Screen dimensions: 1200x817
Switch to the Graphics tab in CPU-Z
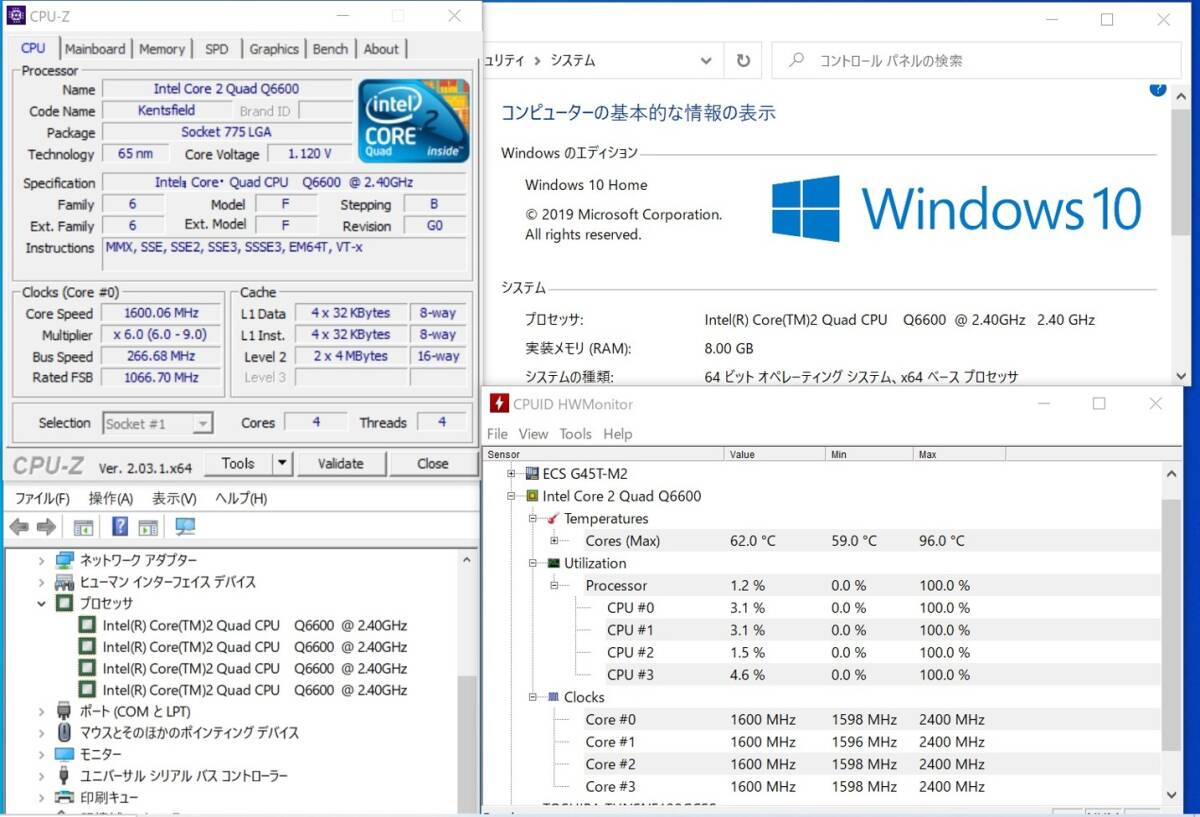pos(274,49)
